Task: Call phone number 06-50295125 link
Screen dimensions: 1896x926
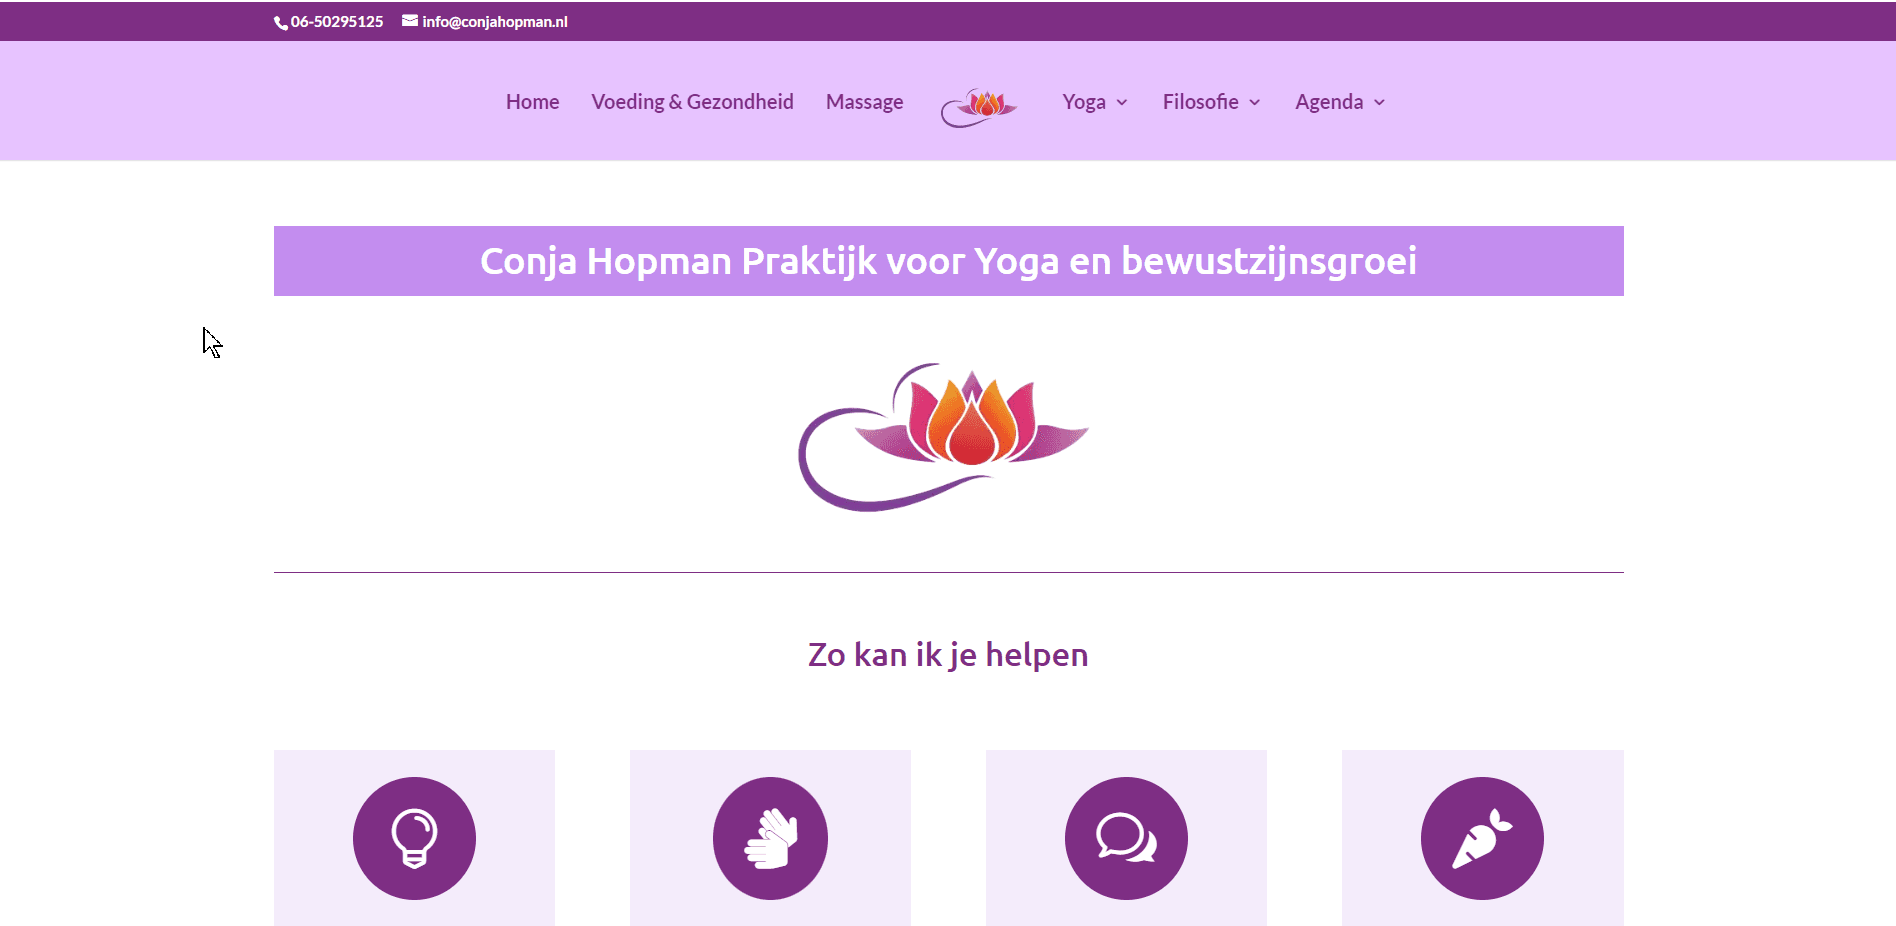Action: (337, 22)
